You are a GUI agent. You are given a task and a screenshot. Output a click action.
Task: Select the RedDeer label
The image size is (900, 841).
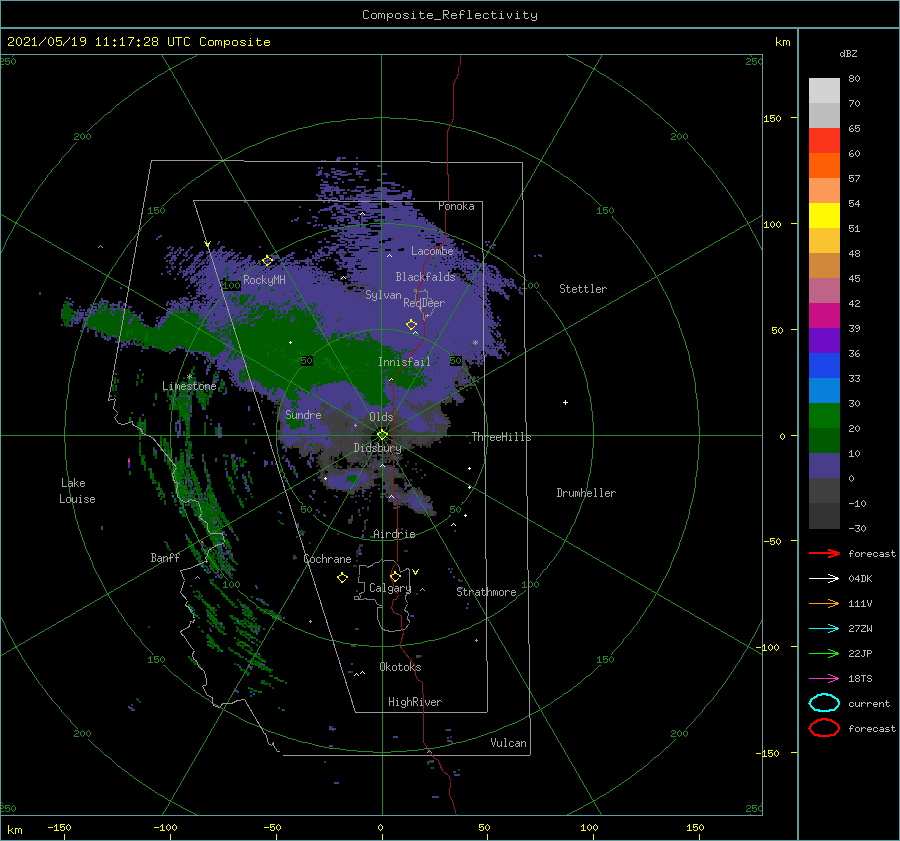[424, 303]
